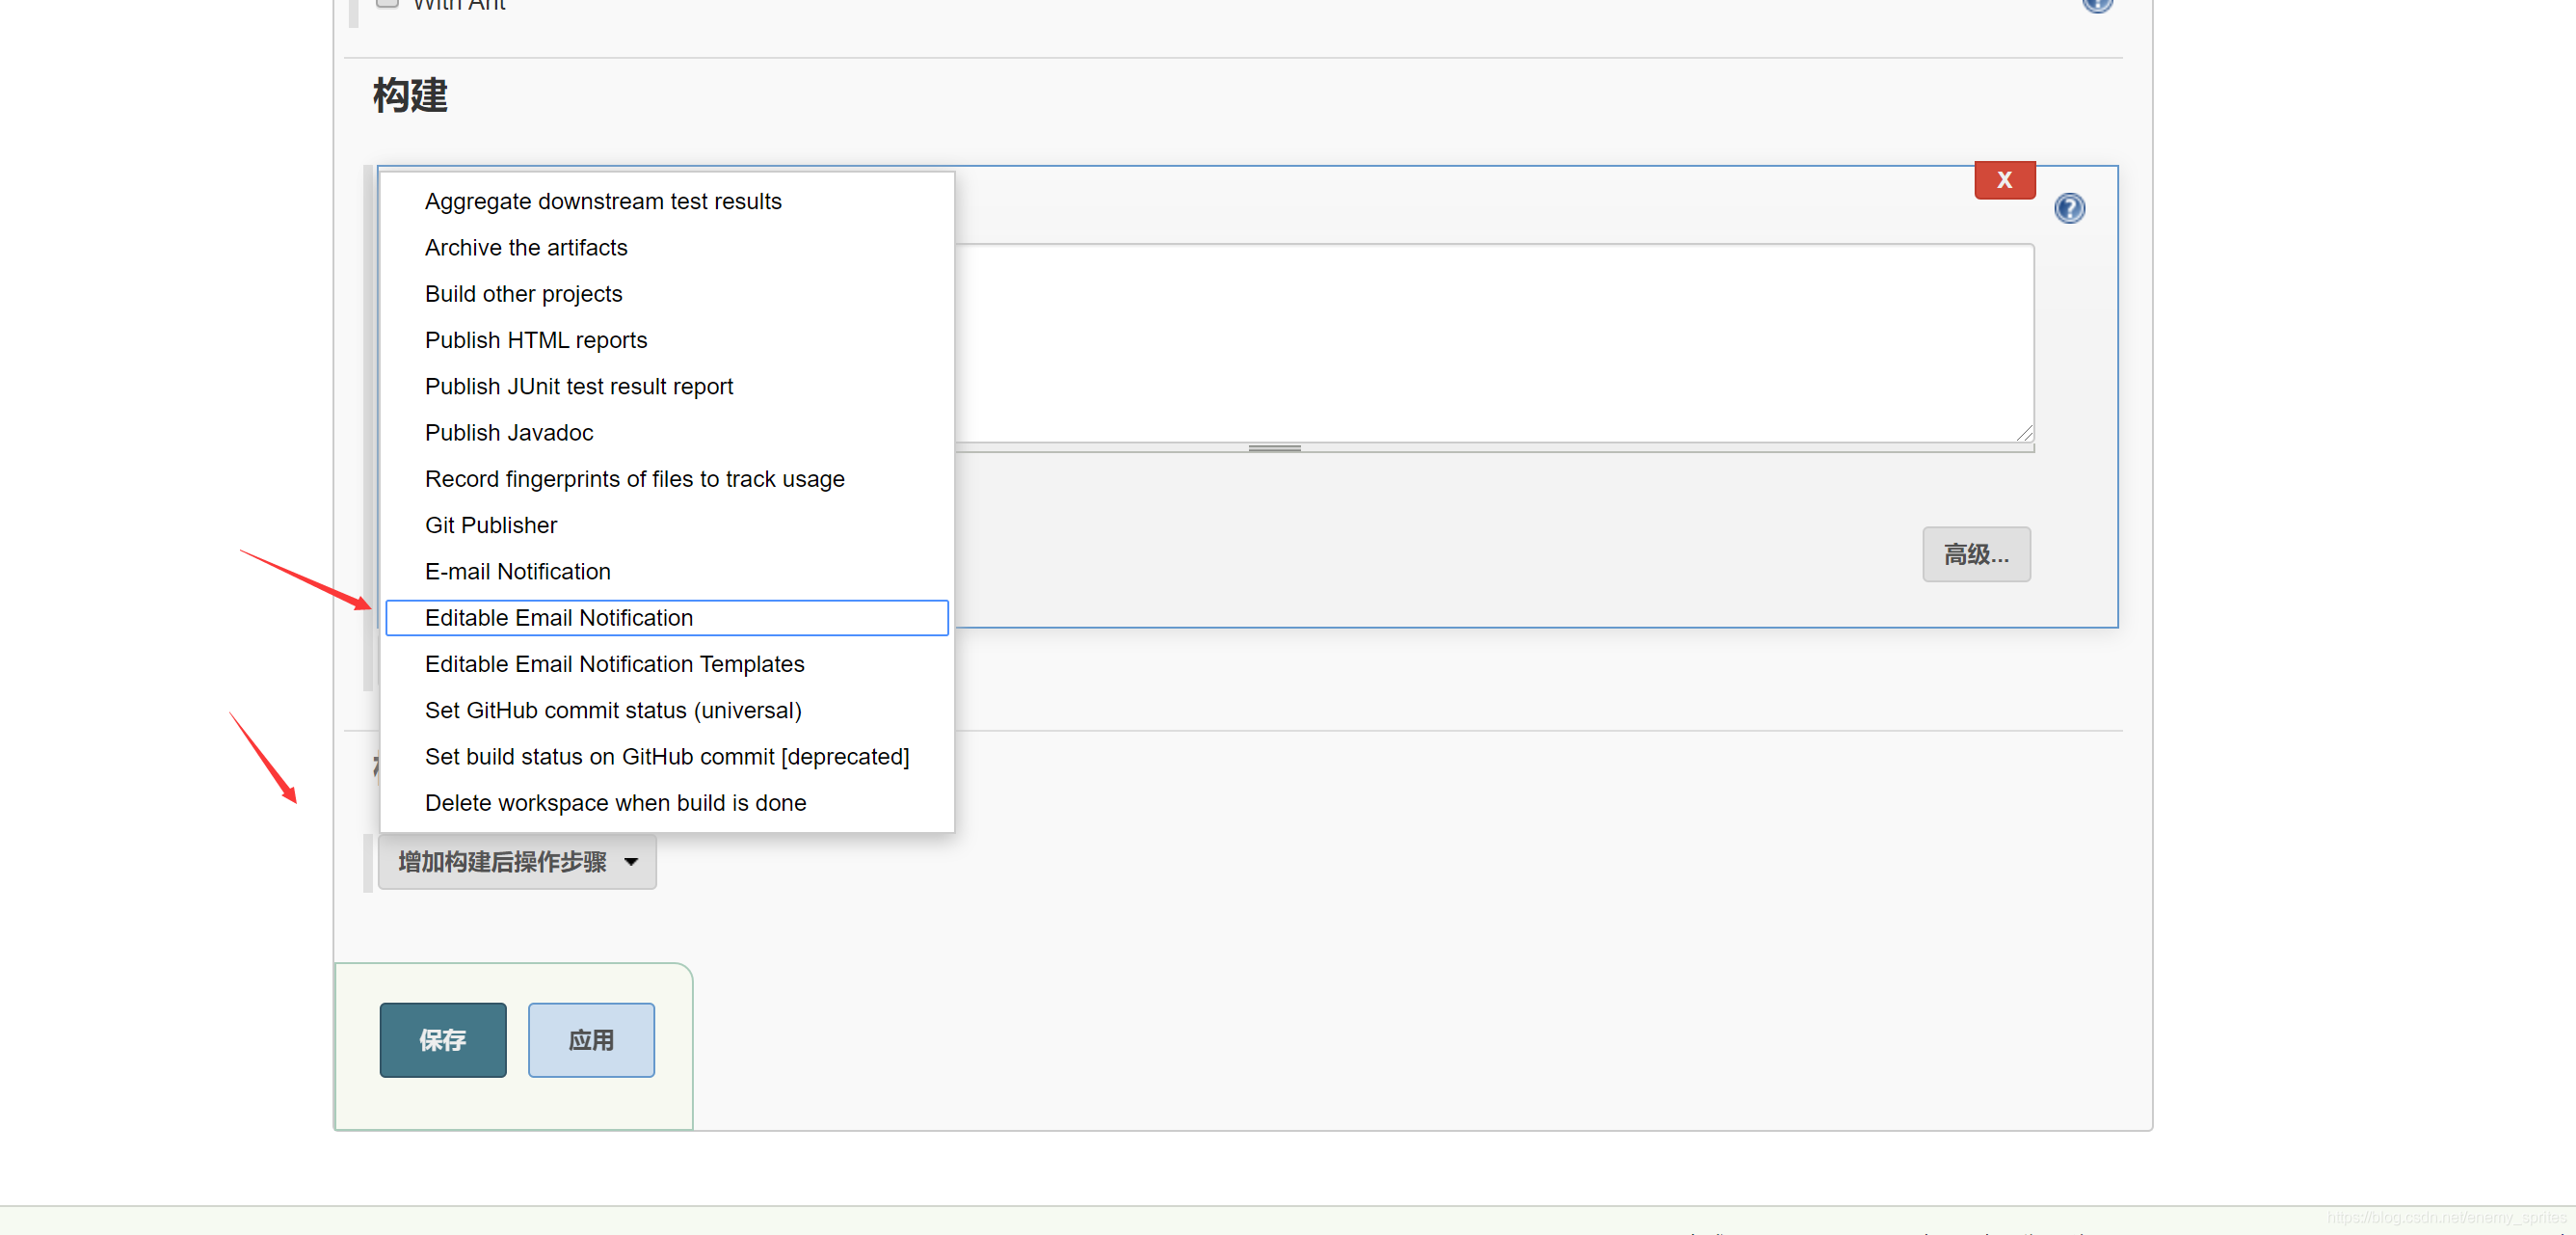This screenshot has height=1235, width=2576.
Task: Click the 应用 apply button
Action: pyautogui.click(x=591, y=1040)
